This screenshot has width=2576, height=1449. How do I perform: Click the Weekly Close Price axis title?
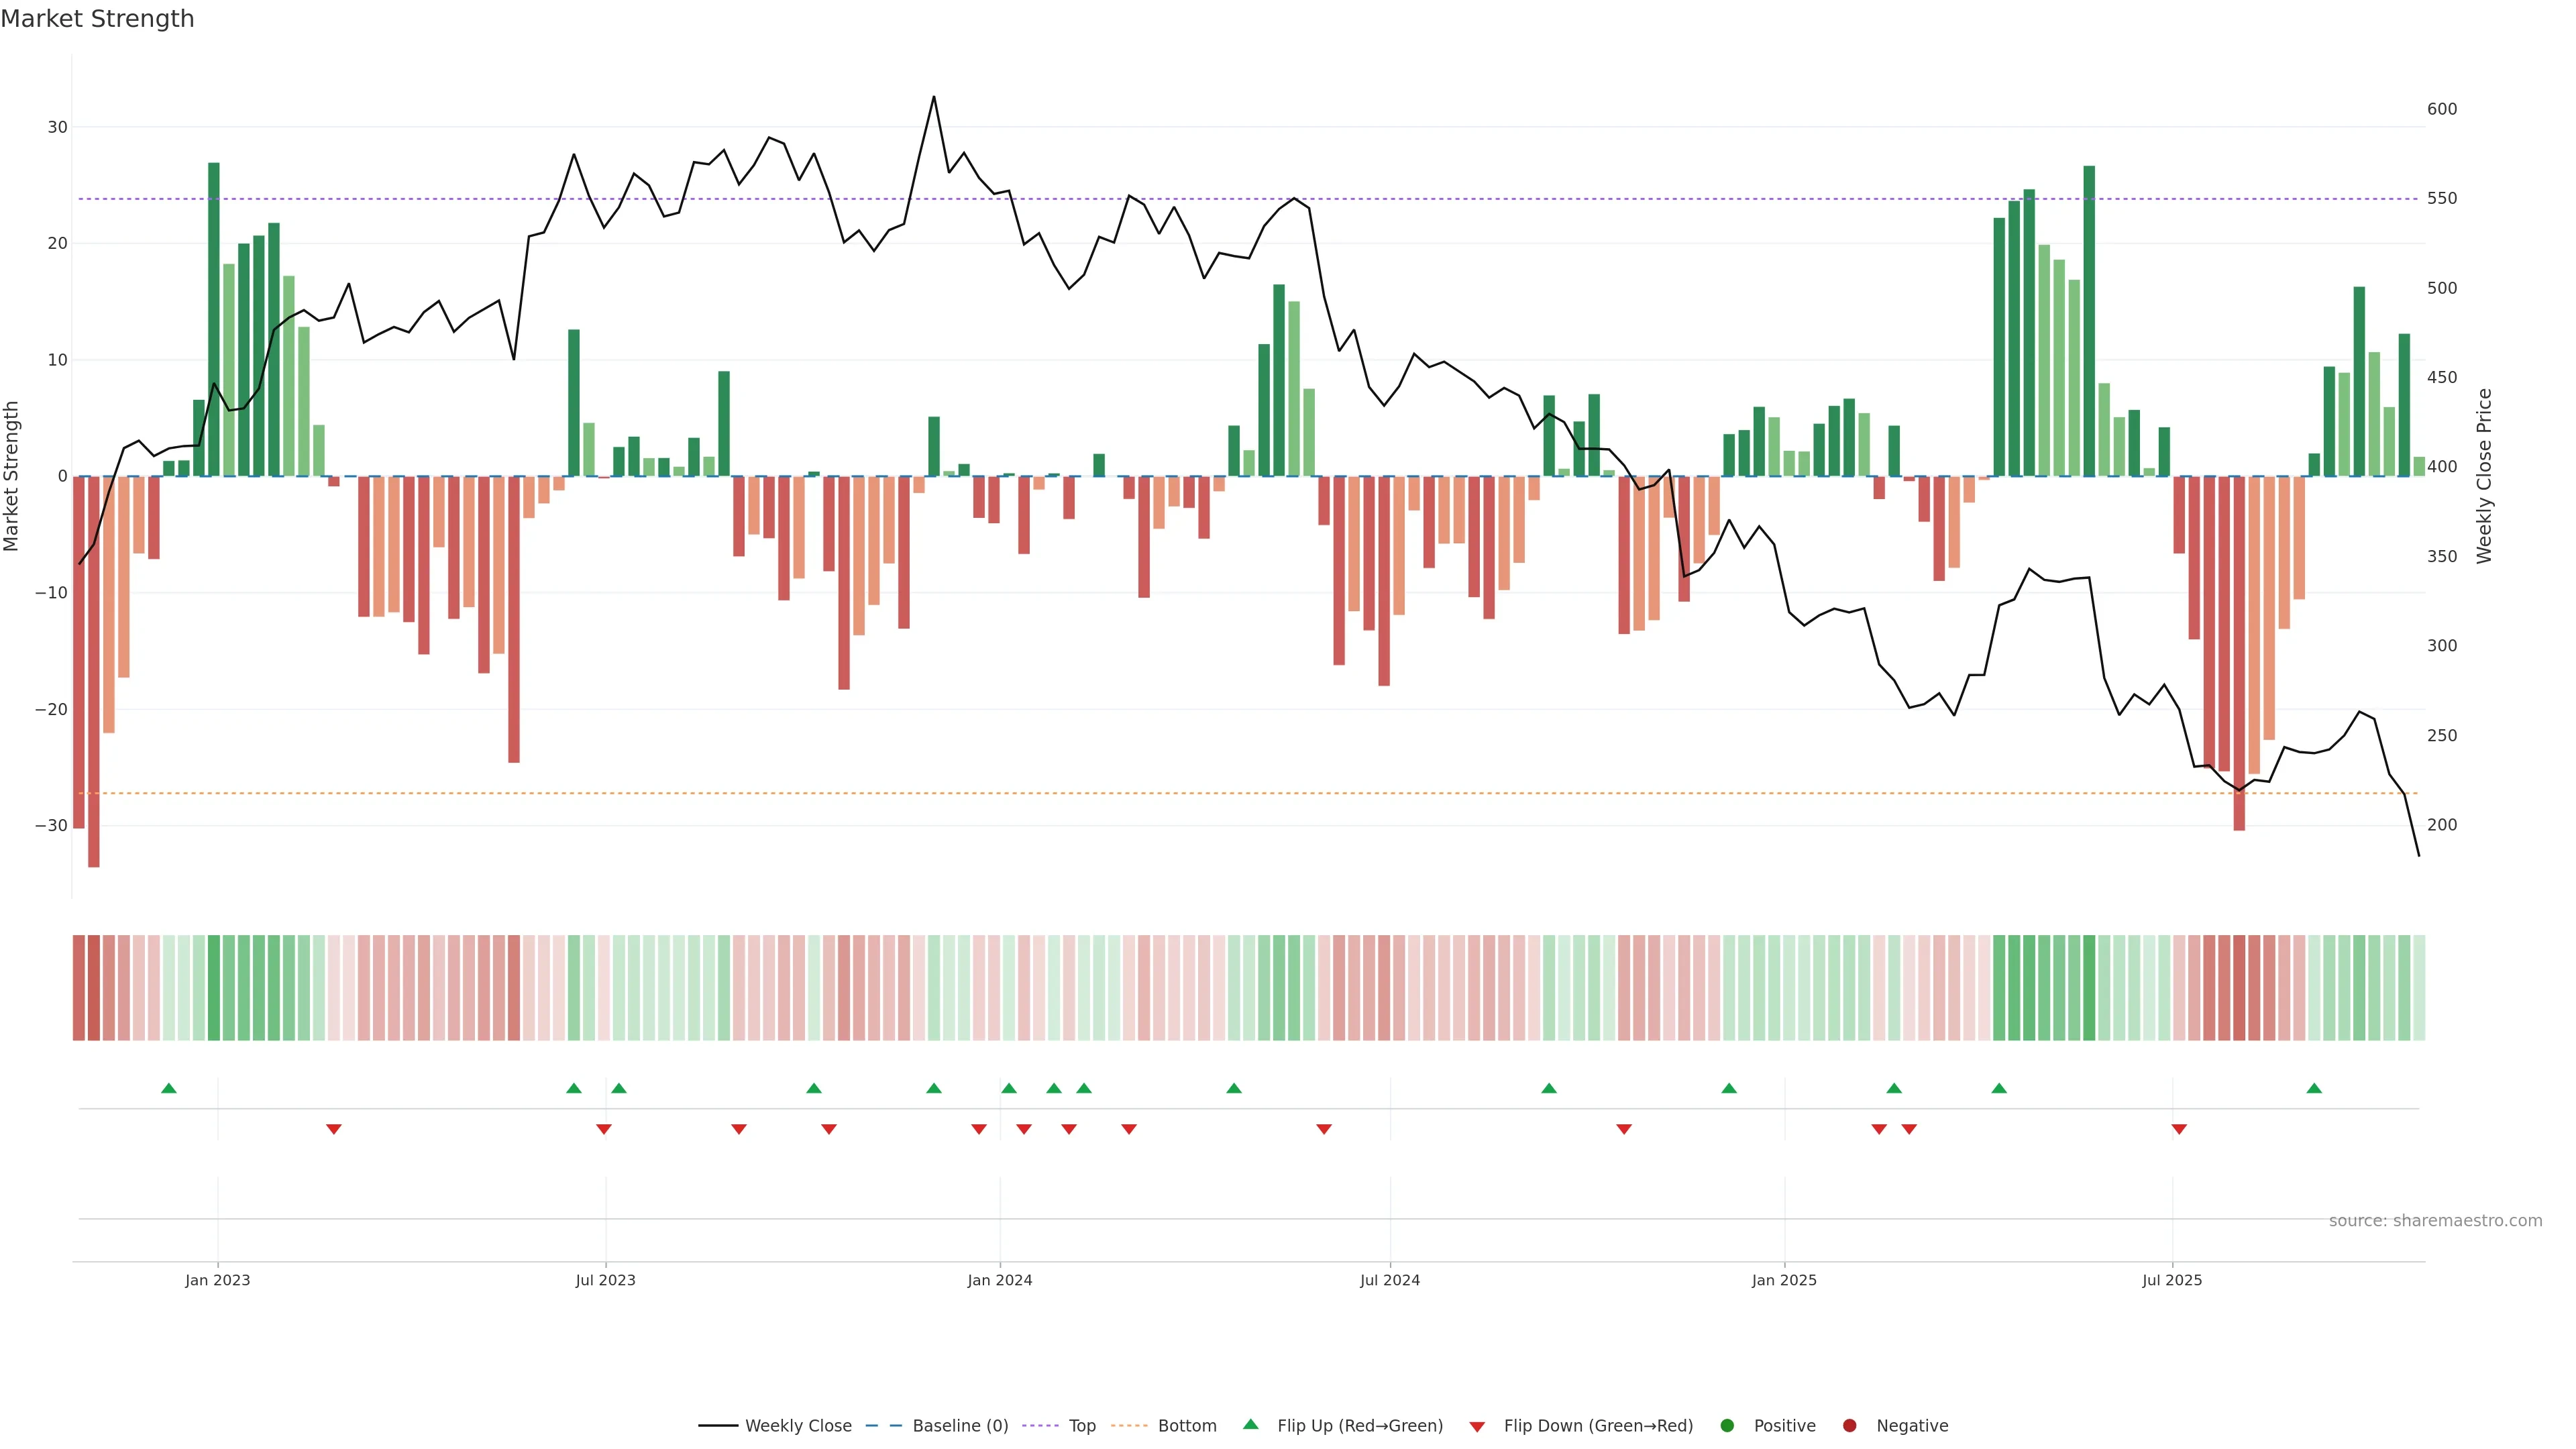tap(2484, 476)
